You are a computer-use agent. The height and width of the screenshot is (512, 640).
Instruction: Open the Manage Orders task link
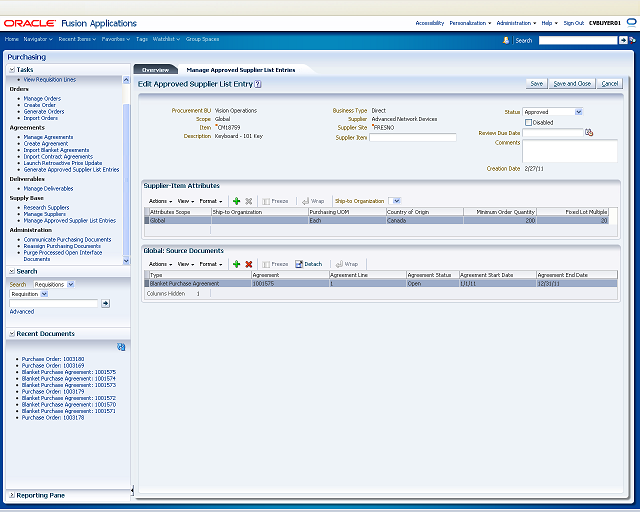coord(42,98)
